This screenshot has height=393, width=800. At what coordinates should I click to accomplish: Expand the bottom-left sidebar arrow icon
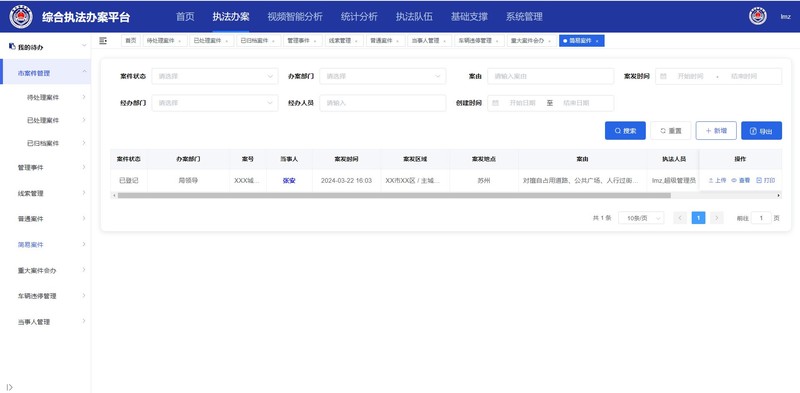click(x=9, y=387)
